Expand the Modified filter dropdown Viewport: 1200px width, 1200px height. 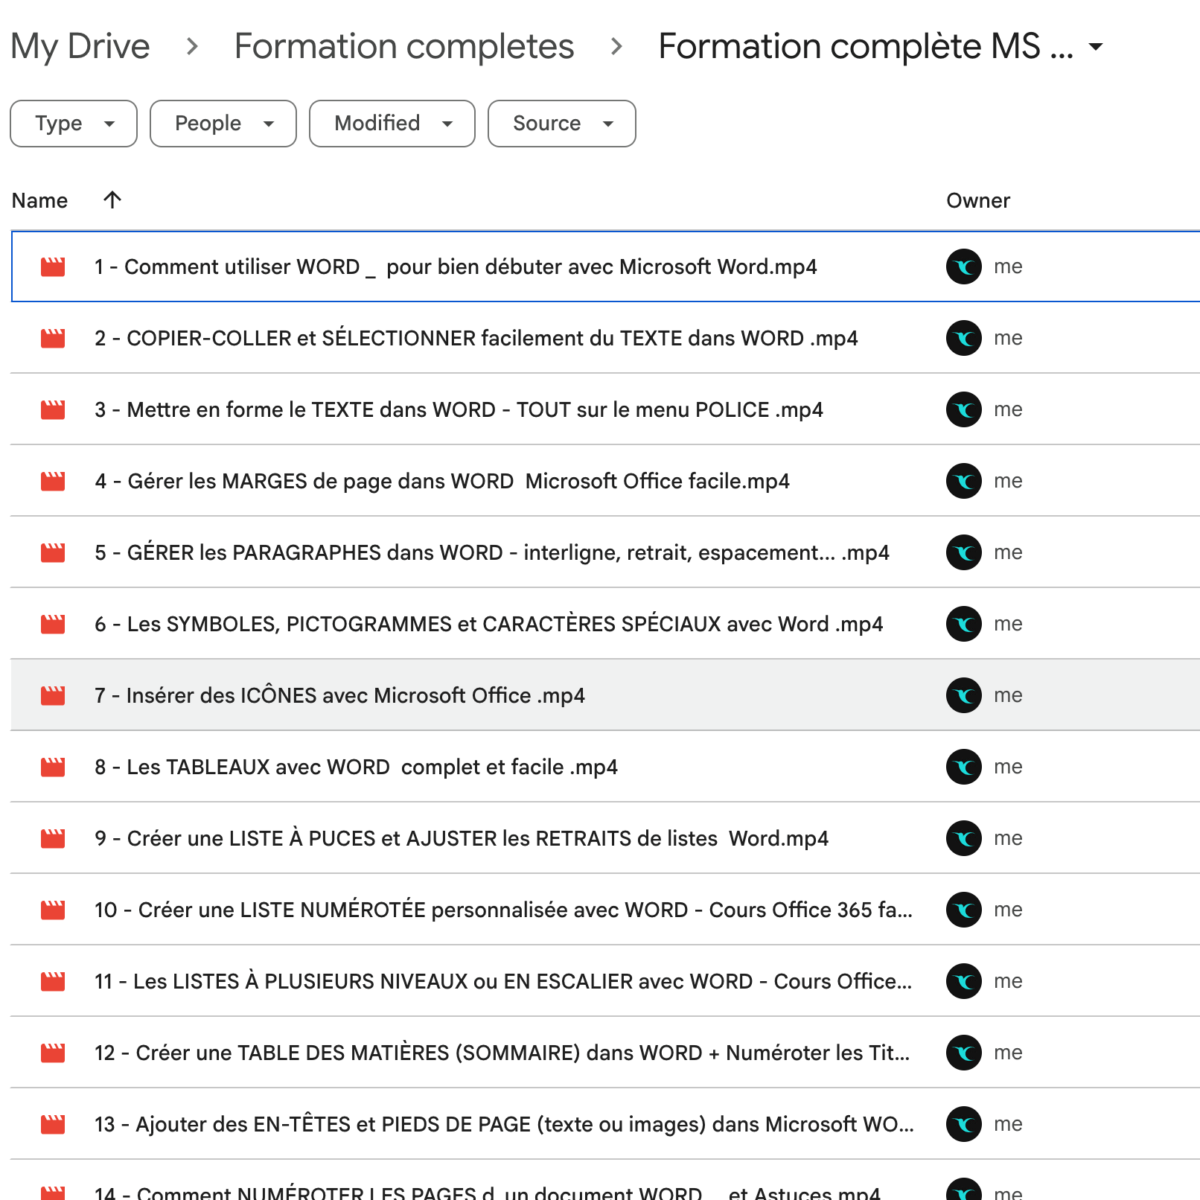pos(392,123)
